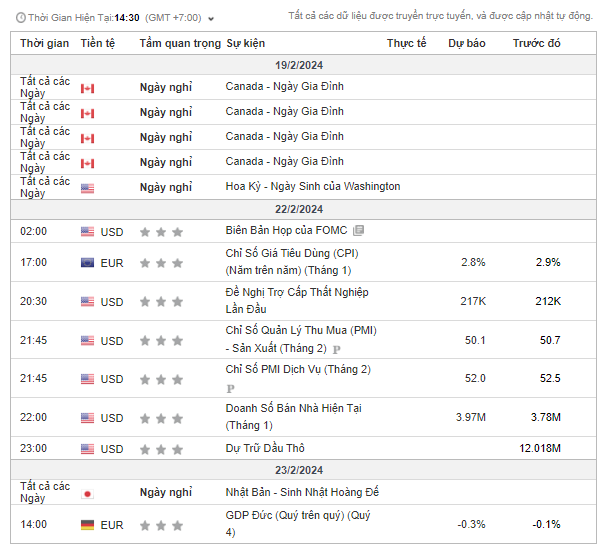The image size is (605, 555).
Task: Click the EU flag on the 17:00 CPI row
Action: pos(87,263)
